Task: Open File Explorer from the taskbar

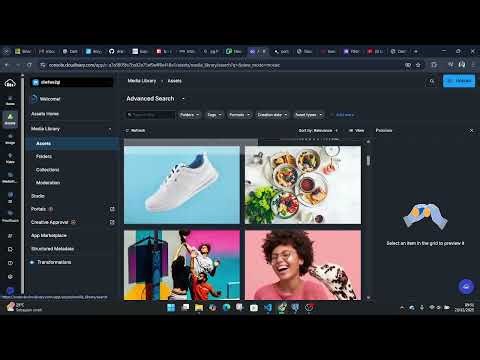Action: coord(199,307)
